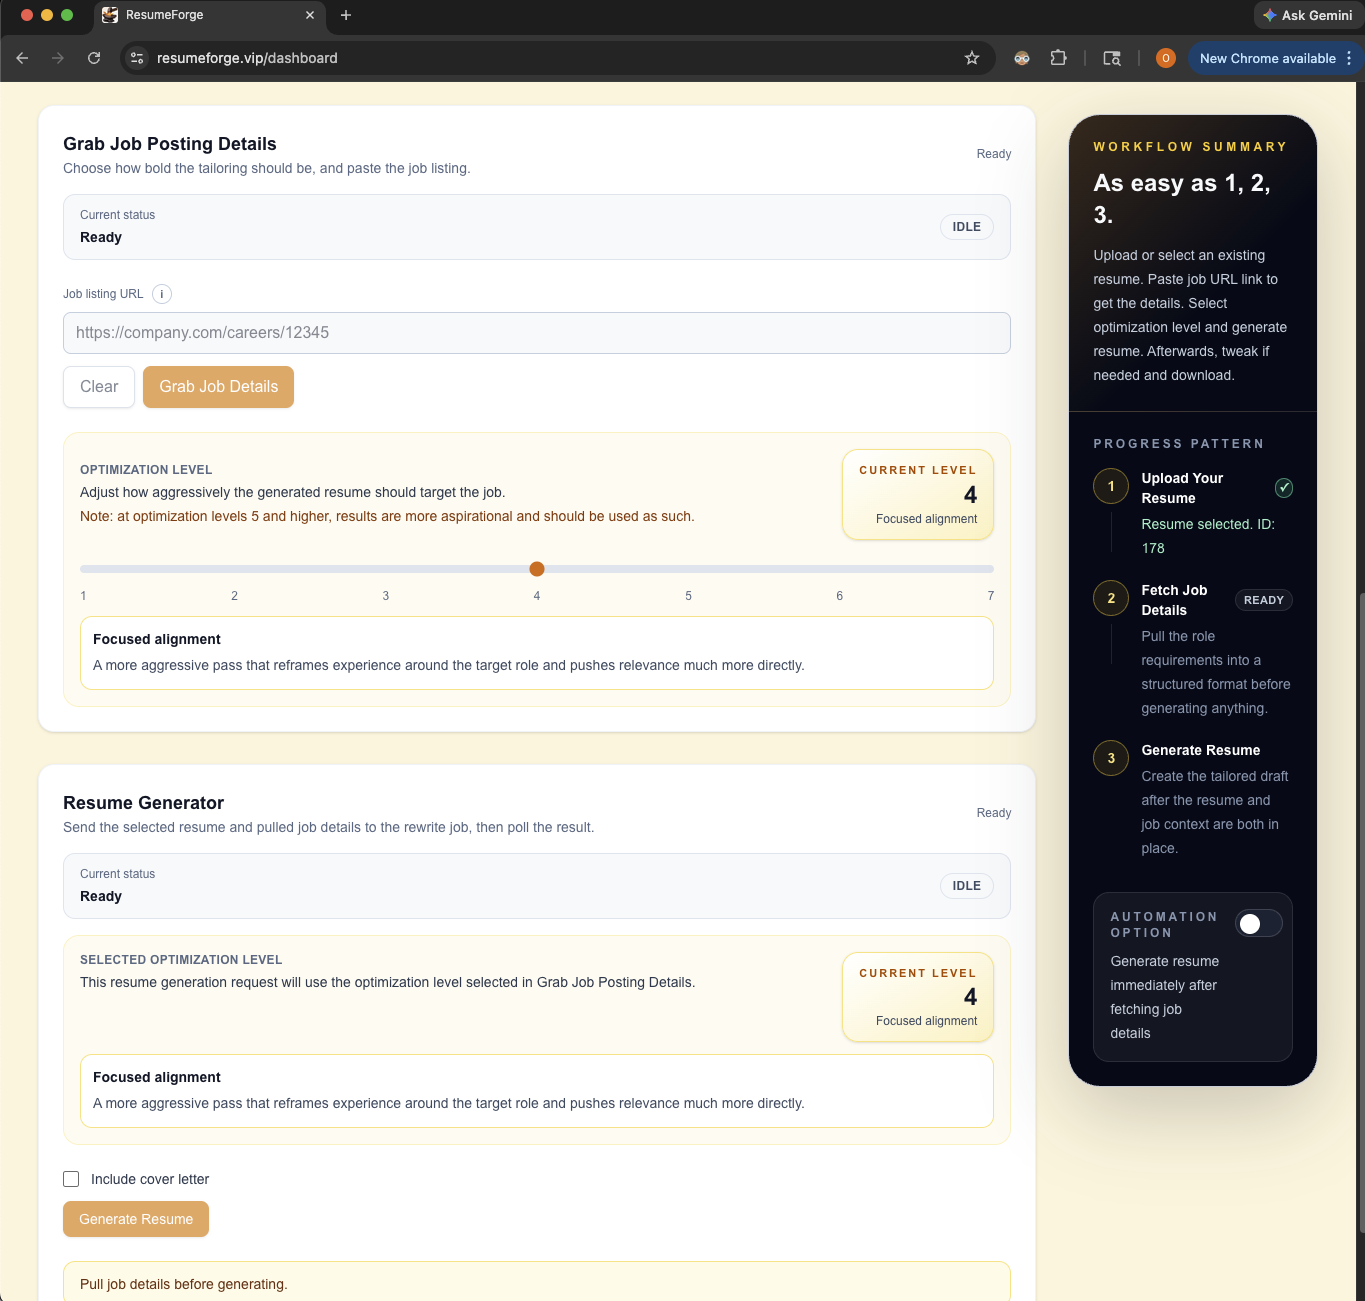
Task: Click the Job listing URL info icon
Action: pyautogui.click(x=162, y=294)
